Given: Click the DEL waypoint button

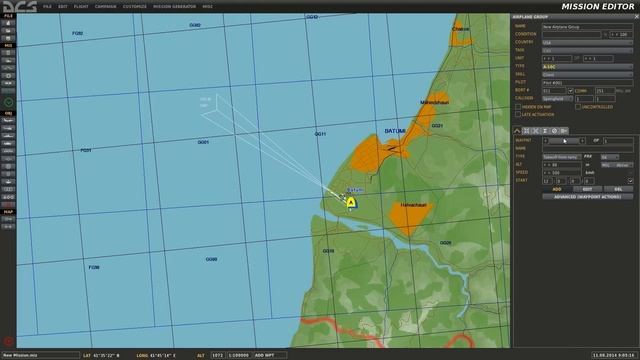Looking at the screenshot, I should pyautogui.click(x=618, y=189).
